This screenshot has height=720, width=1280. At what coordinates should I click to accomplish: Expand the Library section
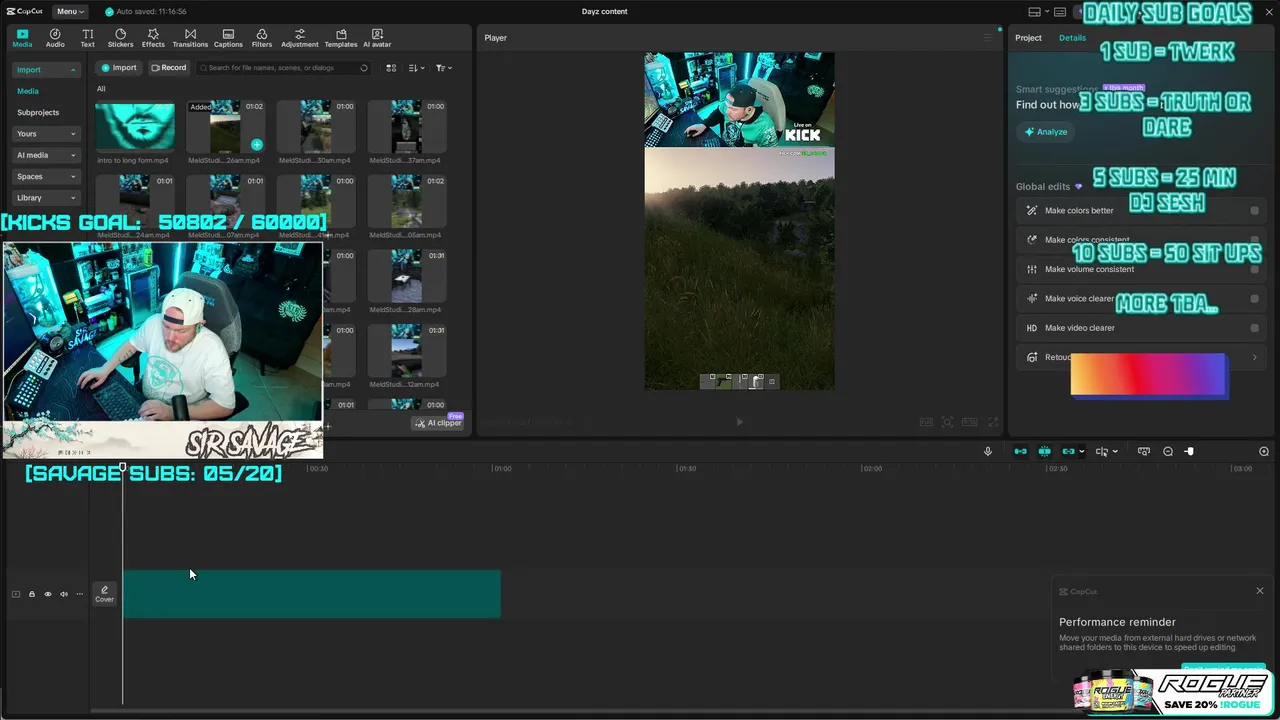click(x=46, y=198)
